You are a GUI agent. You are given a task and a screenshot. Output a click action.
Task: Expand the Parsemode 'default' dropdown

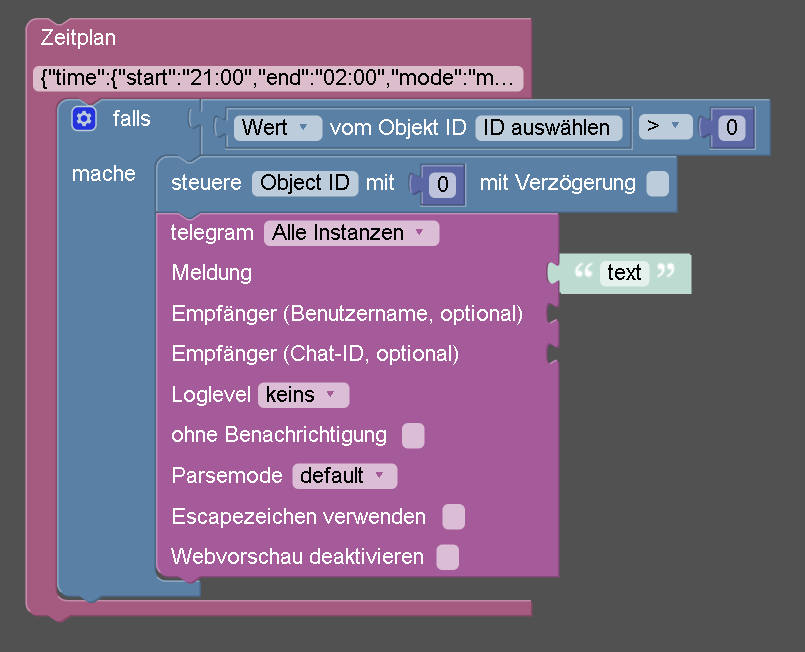pos(344,476)
